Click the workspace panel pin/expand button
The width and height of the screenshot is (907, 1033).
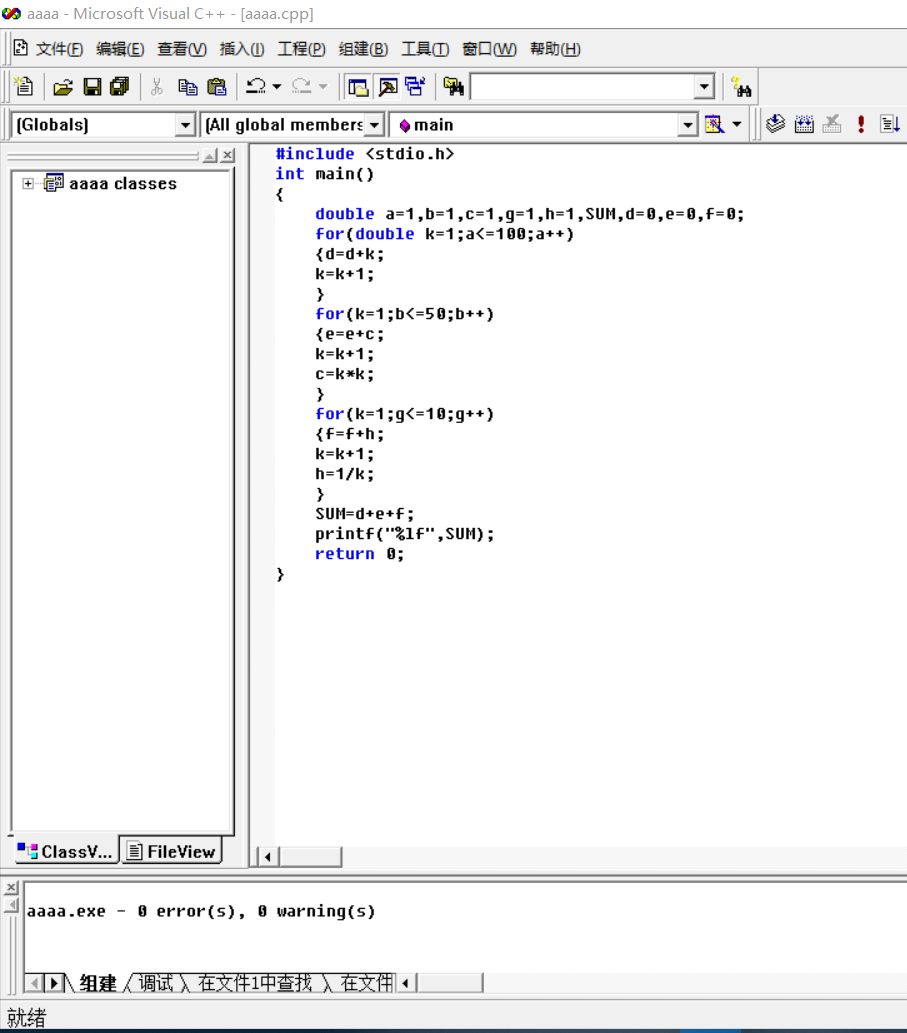pyautogui.click(x=210, y=155)
